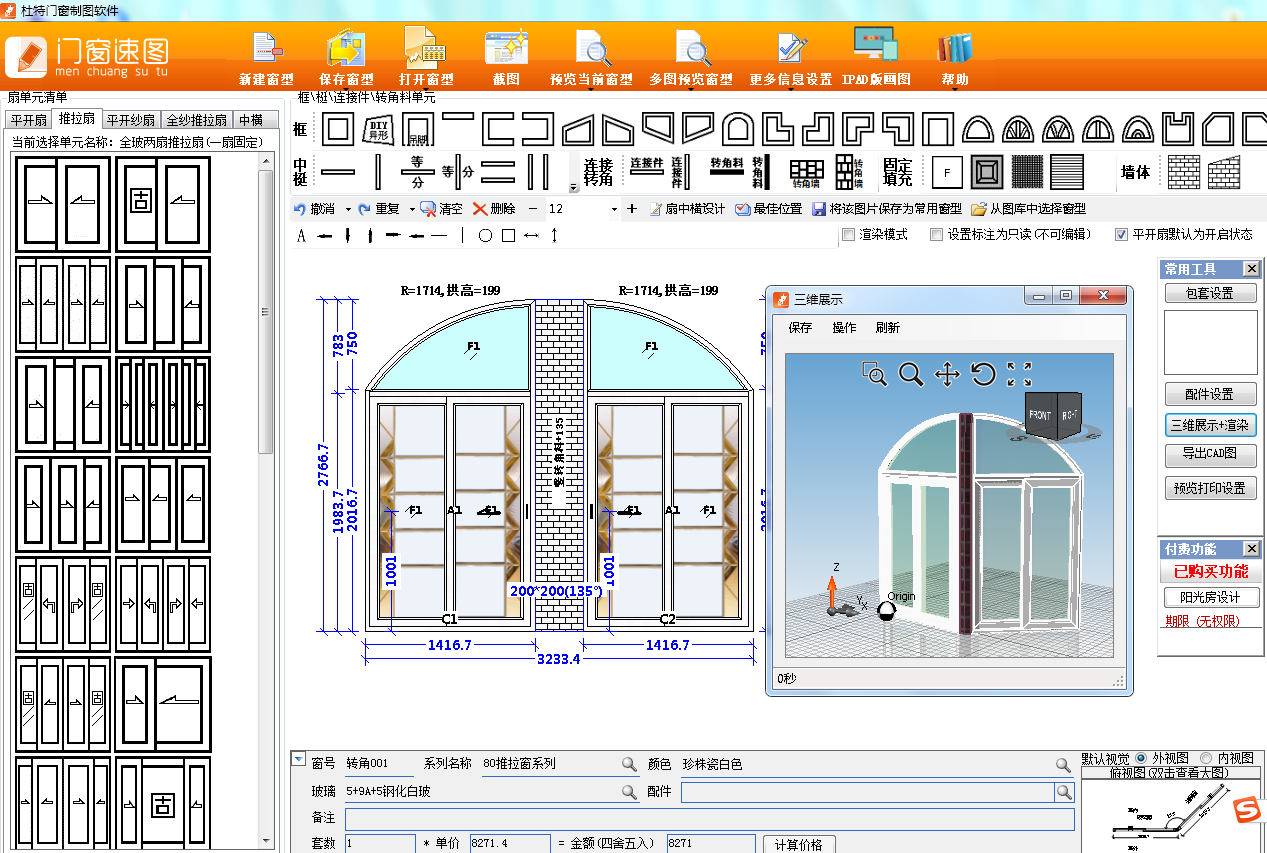Open 预览当前窗型 preview icon
Viewport: 1267px width, 853px height.
(592, 49)
